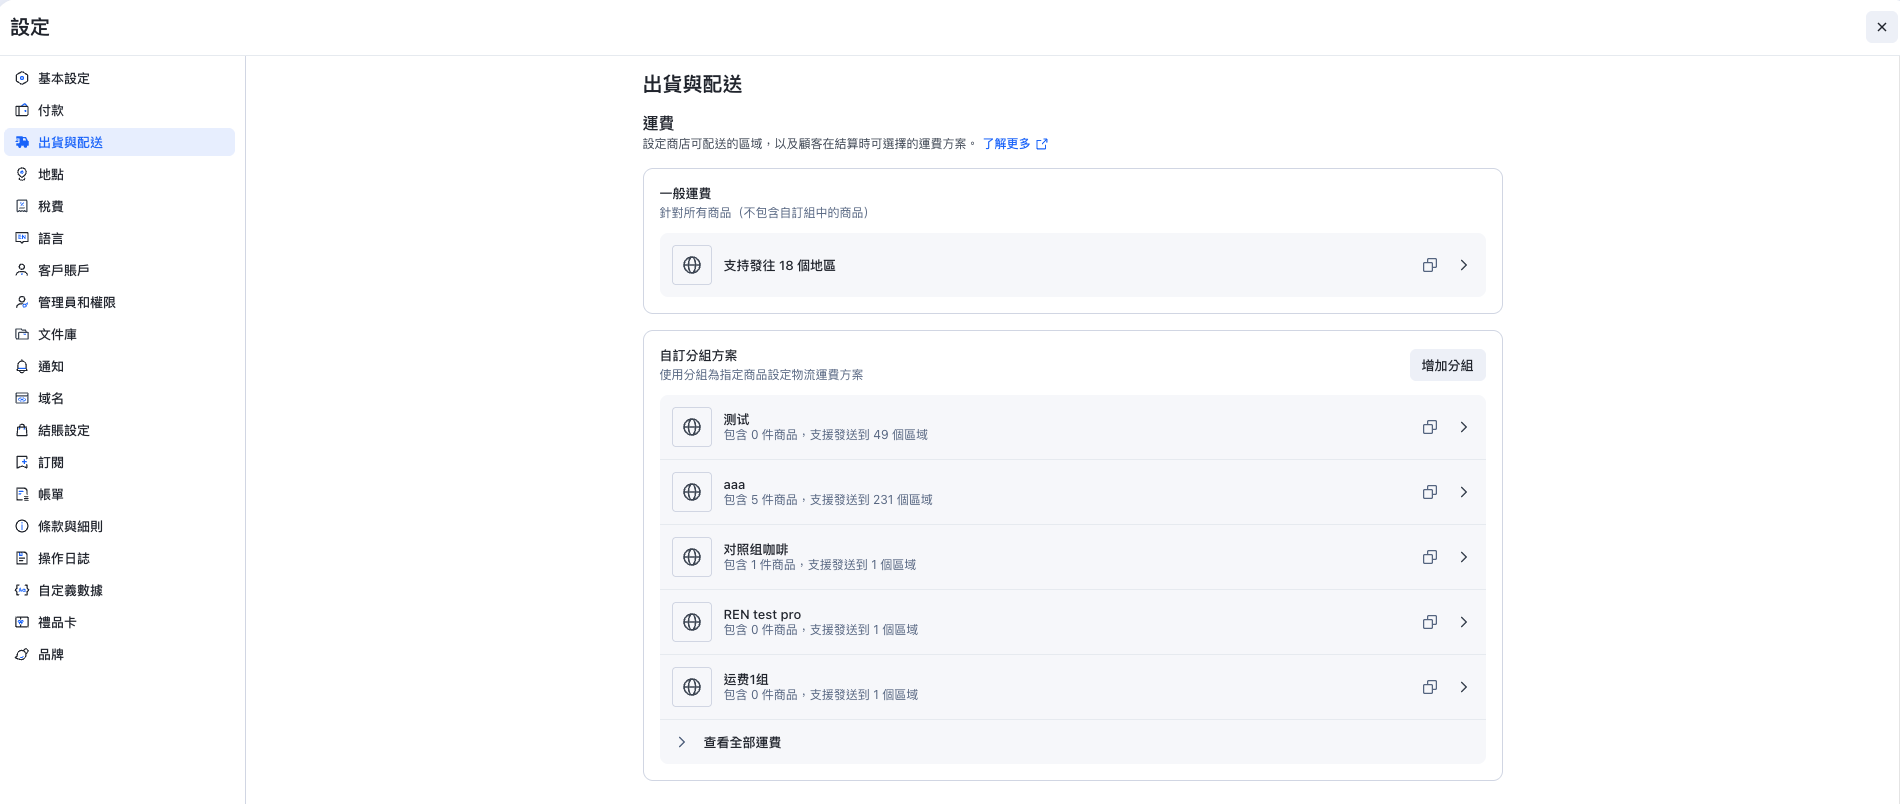Click 包含 5 件商品，支援發送到 231 個區域 text

[x=828, y=500]
